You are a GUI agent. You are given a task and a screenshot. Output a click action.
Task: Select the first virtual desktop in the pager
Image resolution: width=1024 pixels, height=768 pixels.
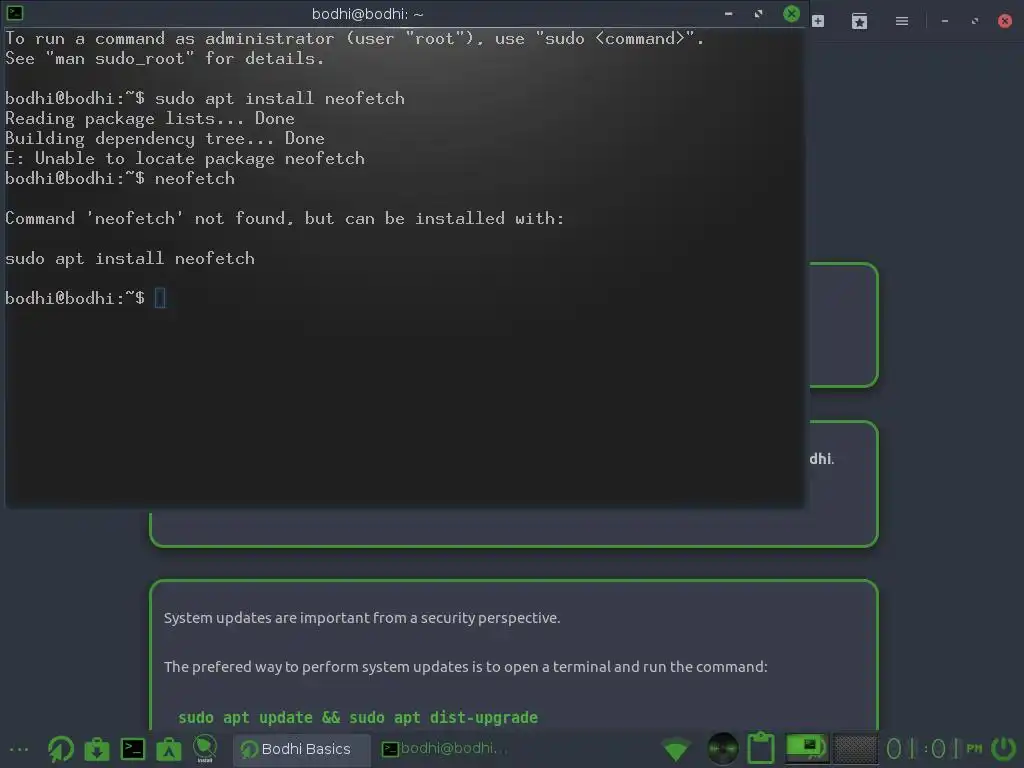(807, 748)
